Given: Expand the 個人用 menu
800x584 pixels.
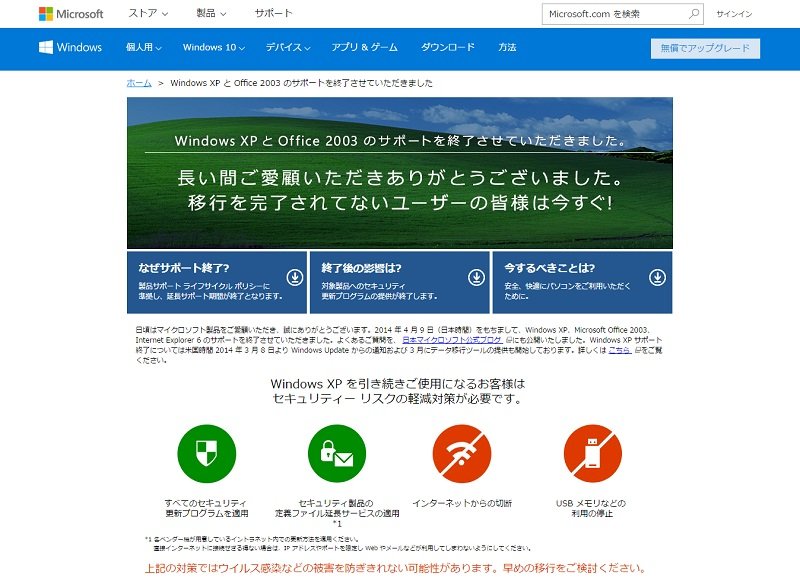Looking at the screenshot, I should (x=143, y=47).
